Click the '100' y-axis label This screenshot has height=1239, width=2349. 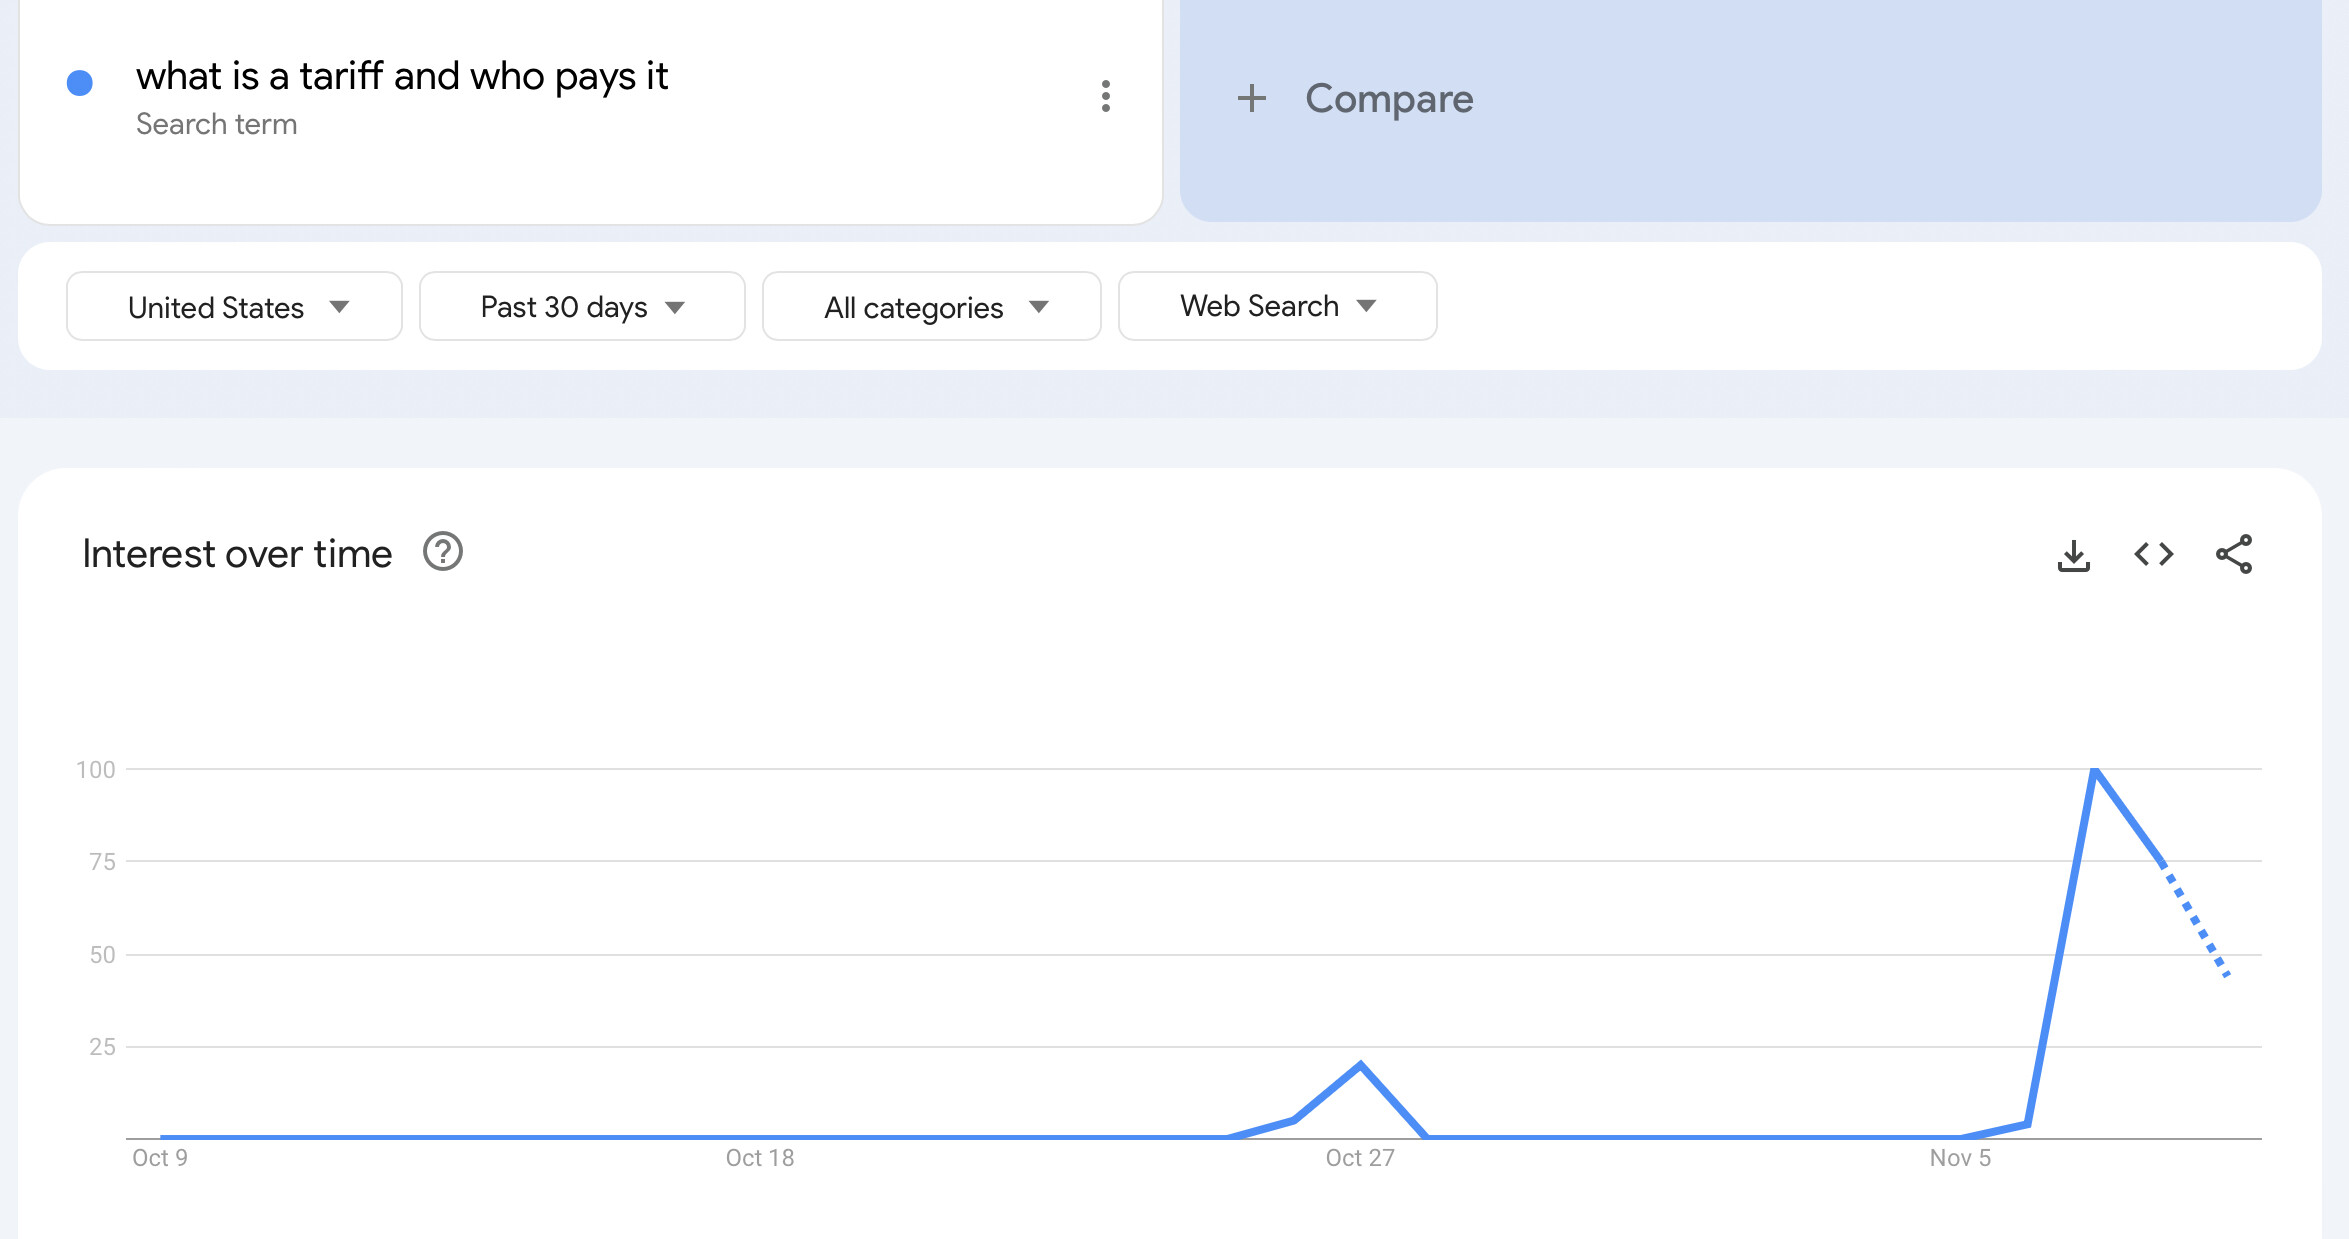96,770
